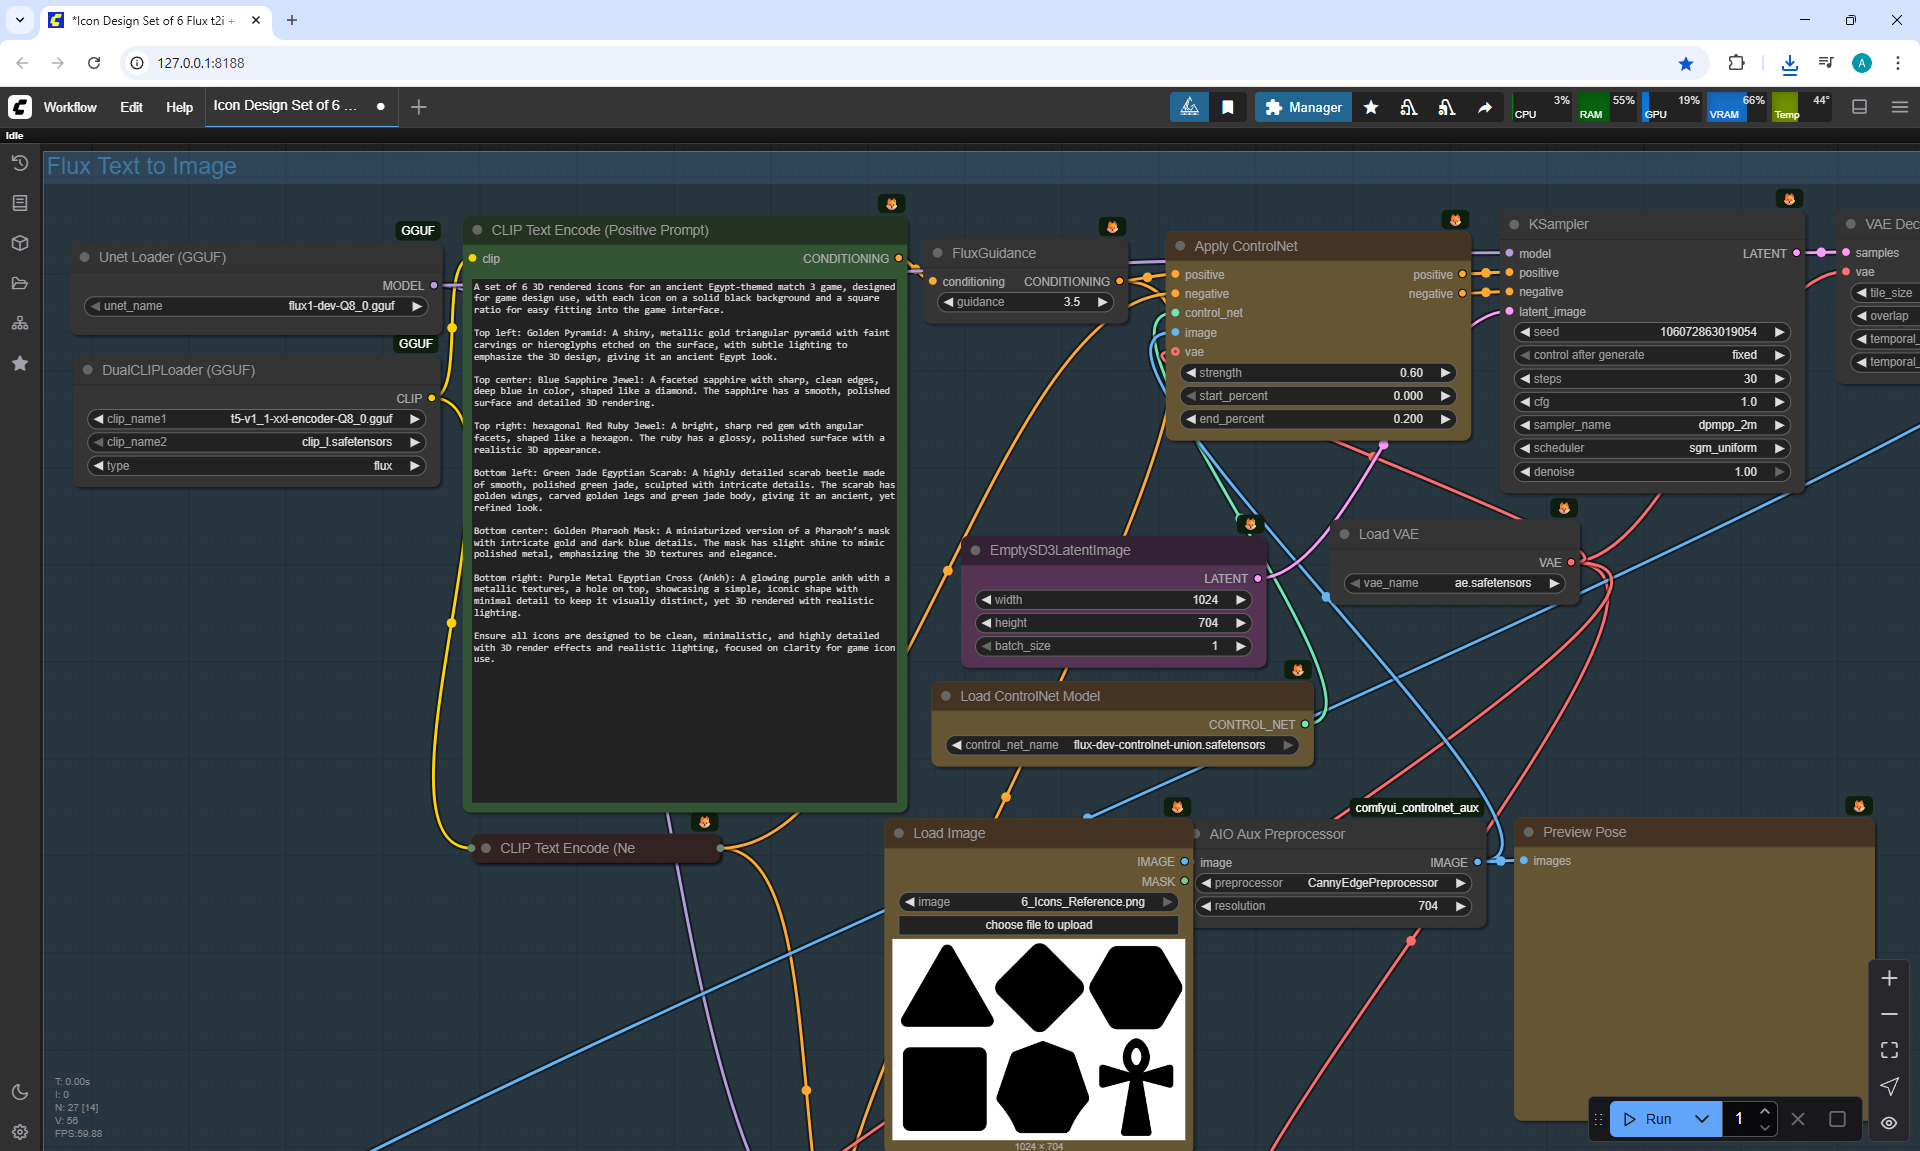
Task: Open the Run button dropdown chevron
Action: 1701,1119
